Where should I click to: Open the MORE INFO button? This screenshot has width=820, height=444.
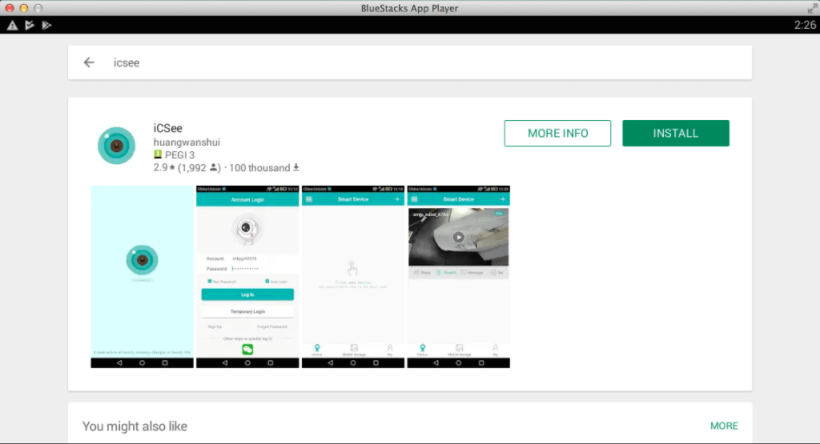pyautogui.click(x=557, y=133)
